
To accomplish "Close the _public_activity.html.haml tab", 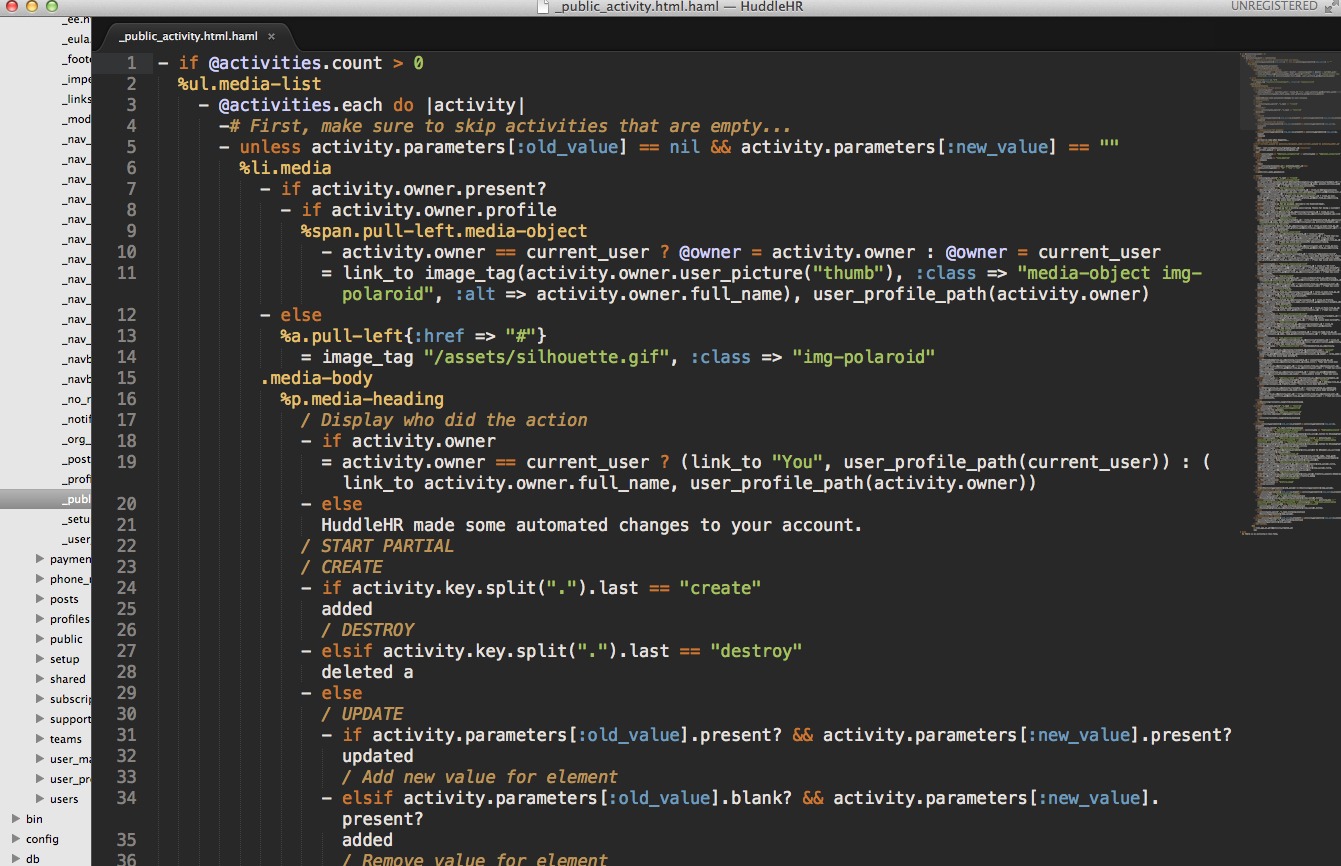I will coord(271,36).
